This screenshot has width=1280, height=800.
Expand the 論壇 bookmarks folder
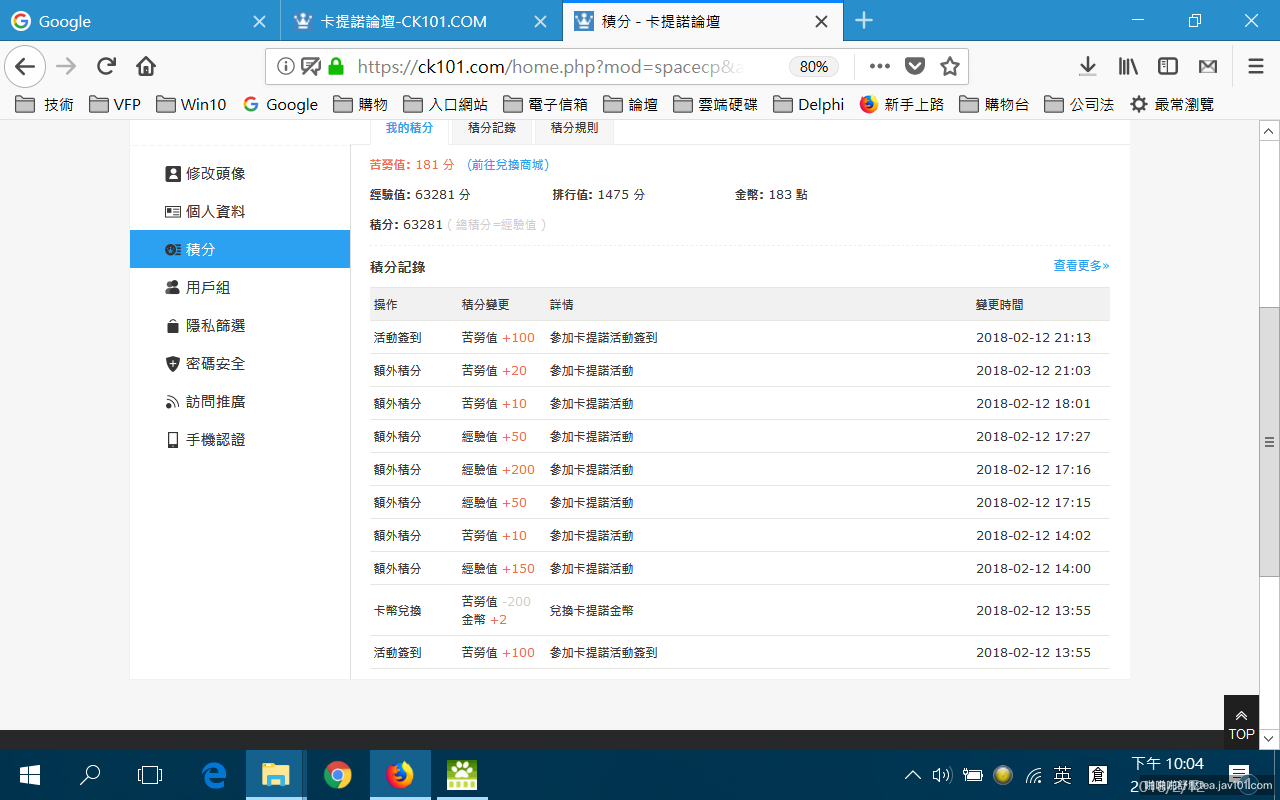point(630,104)
